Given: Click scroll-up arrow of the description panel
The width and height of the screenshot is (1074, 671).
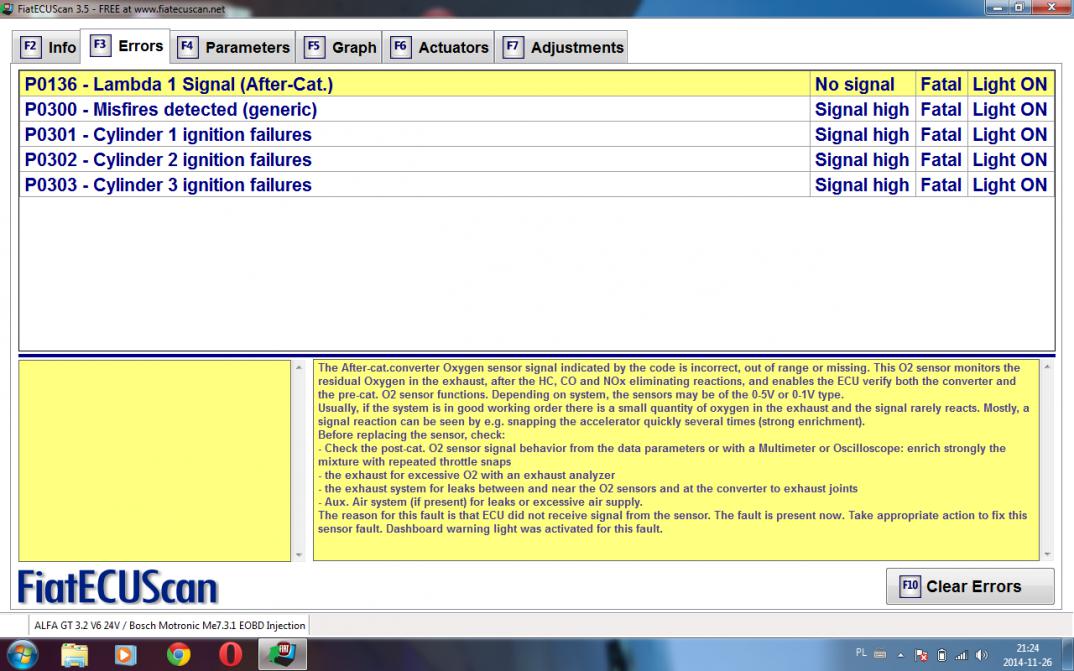Looking at the screenshot, I should [x=1047, y=368].
